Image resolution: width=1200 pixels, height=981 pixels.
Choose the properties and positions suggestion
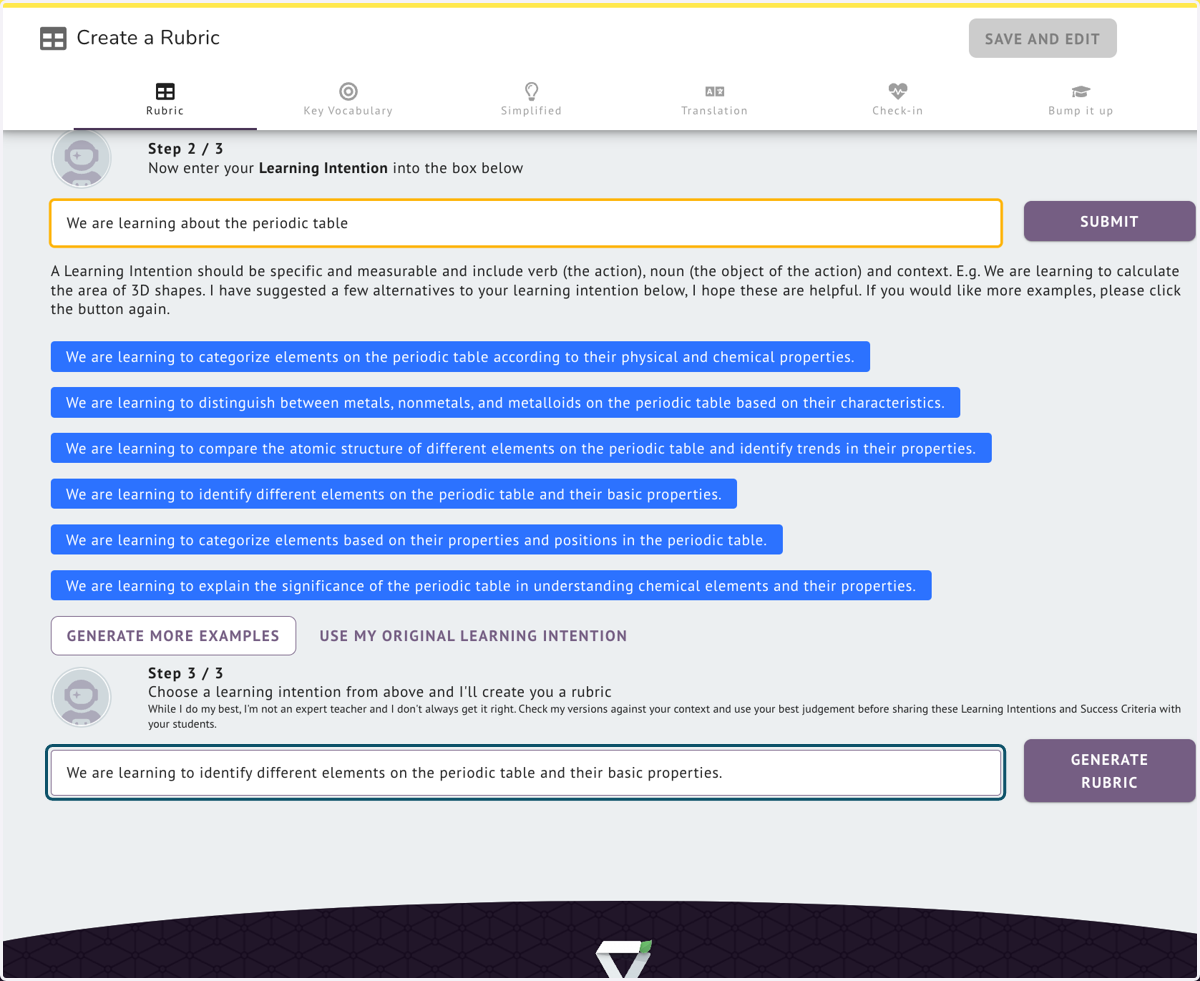416,540
